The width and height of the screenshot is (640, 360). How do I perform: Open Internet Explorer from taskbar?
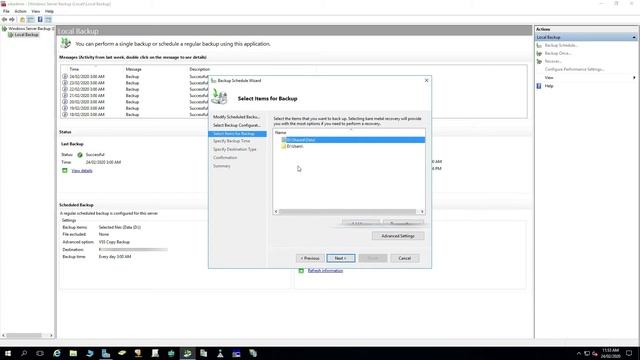(x=57, y=353)
